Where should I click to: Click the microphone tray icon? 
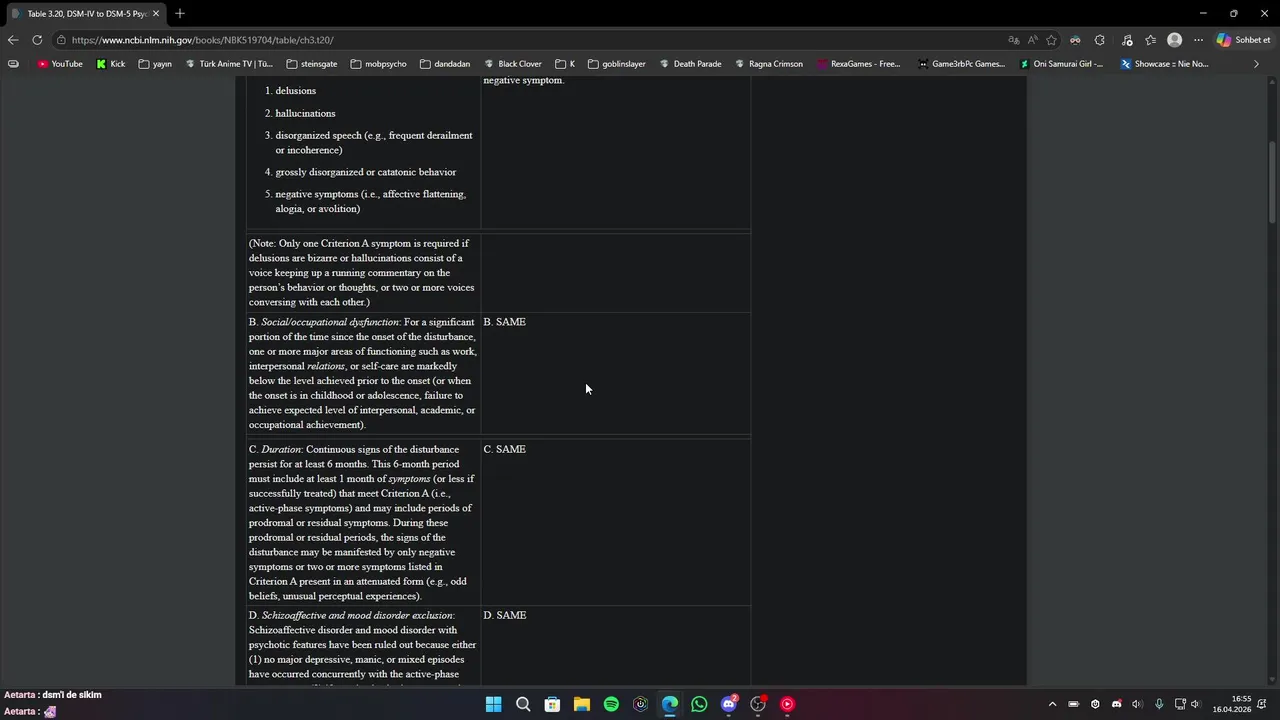tap(1159, 704)
